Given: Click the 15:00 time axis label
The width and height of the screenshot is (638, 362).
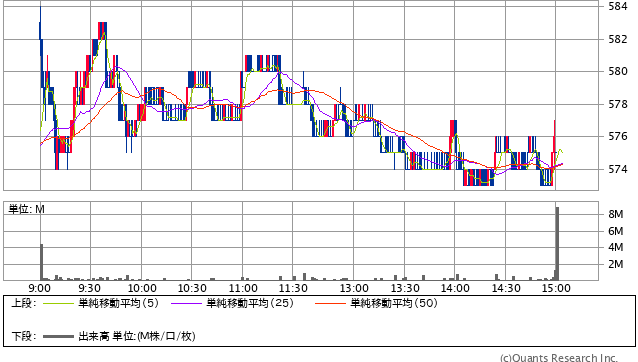Looking at the screenshot, I should pyautogui.click(x=556, y=288).
